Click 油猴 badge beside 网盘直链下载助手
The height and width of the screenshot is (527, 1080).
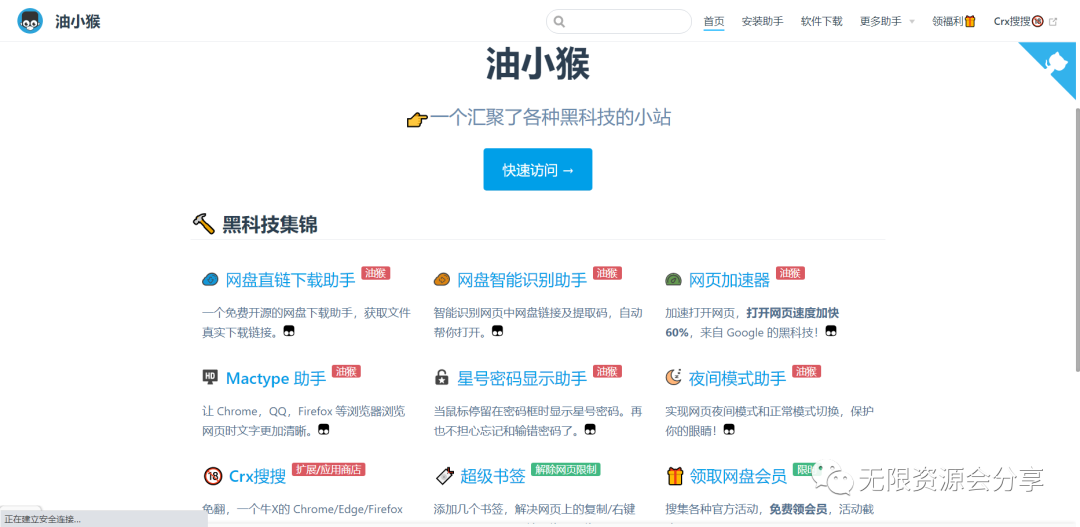[x=376, y=273]
